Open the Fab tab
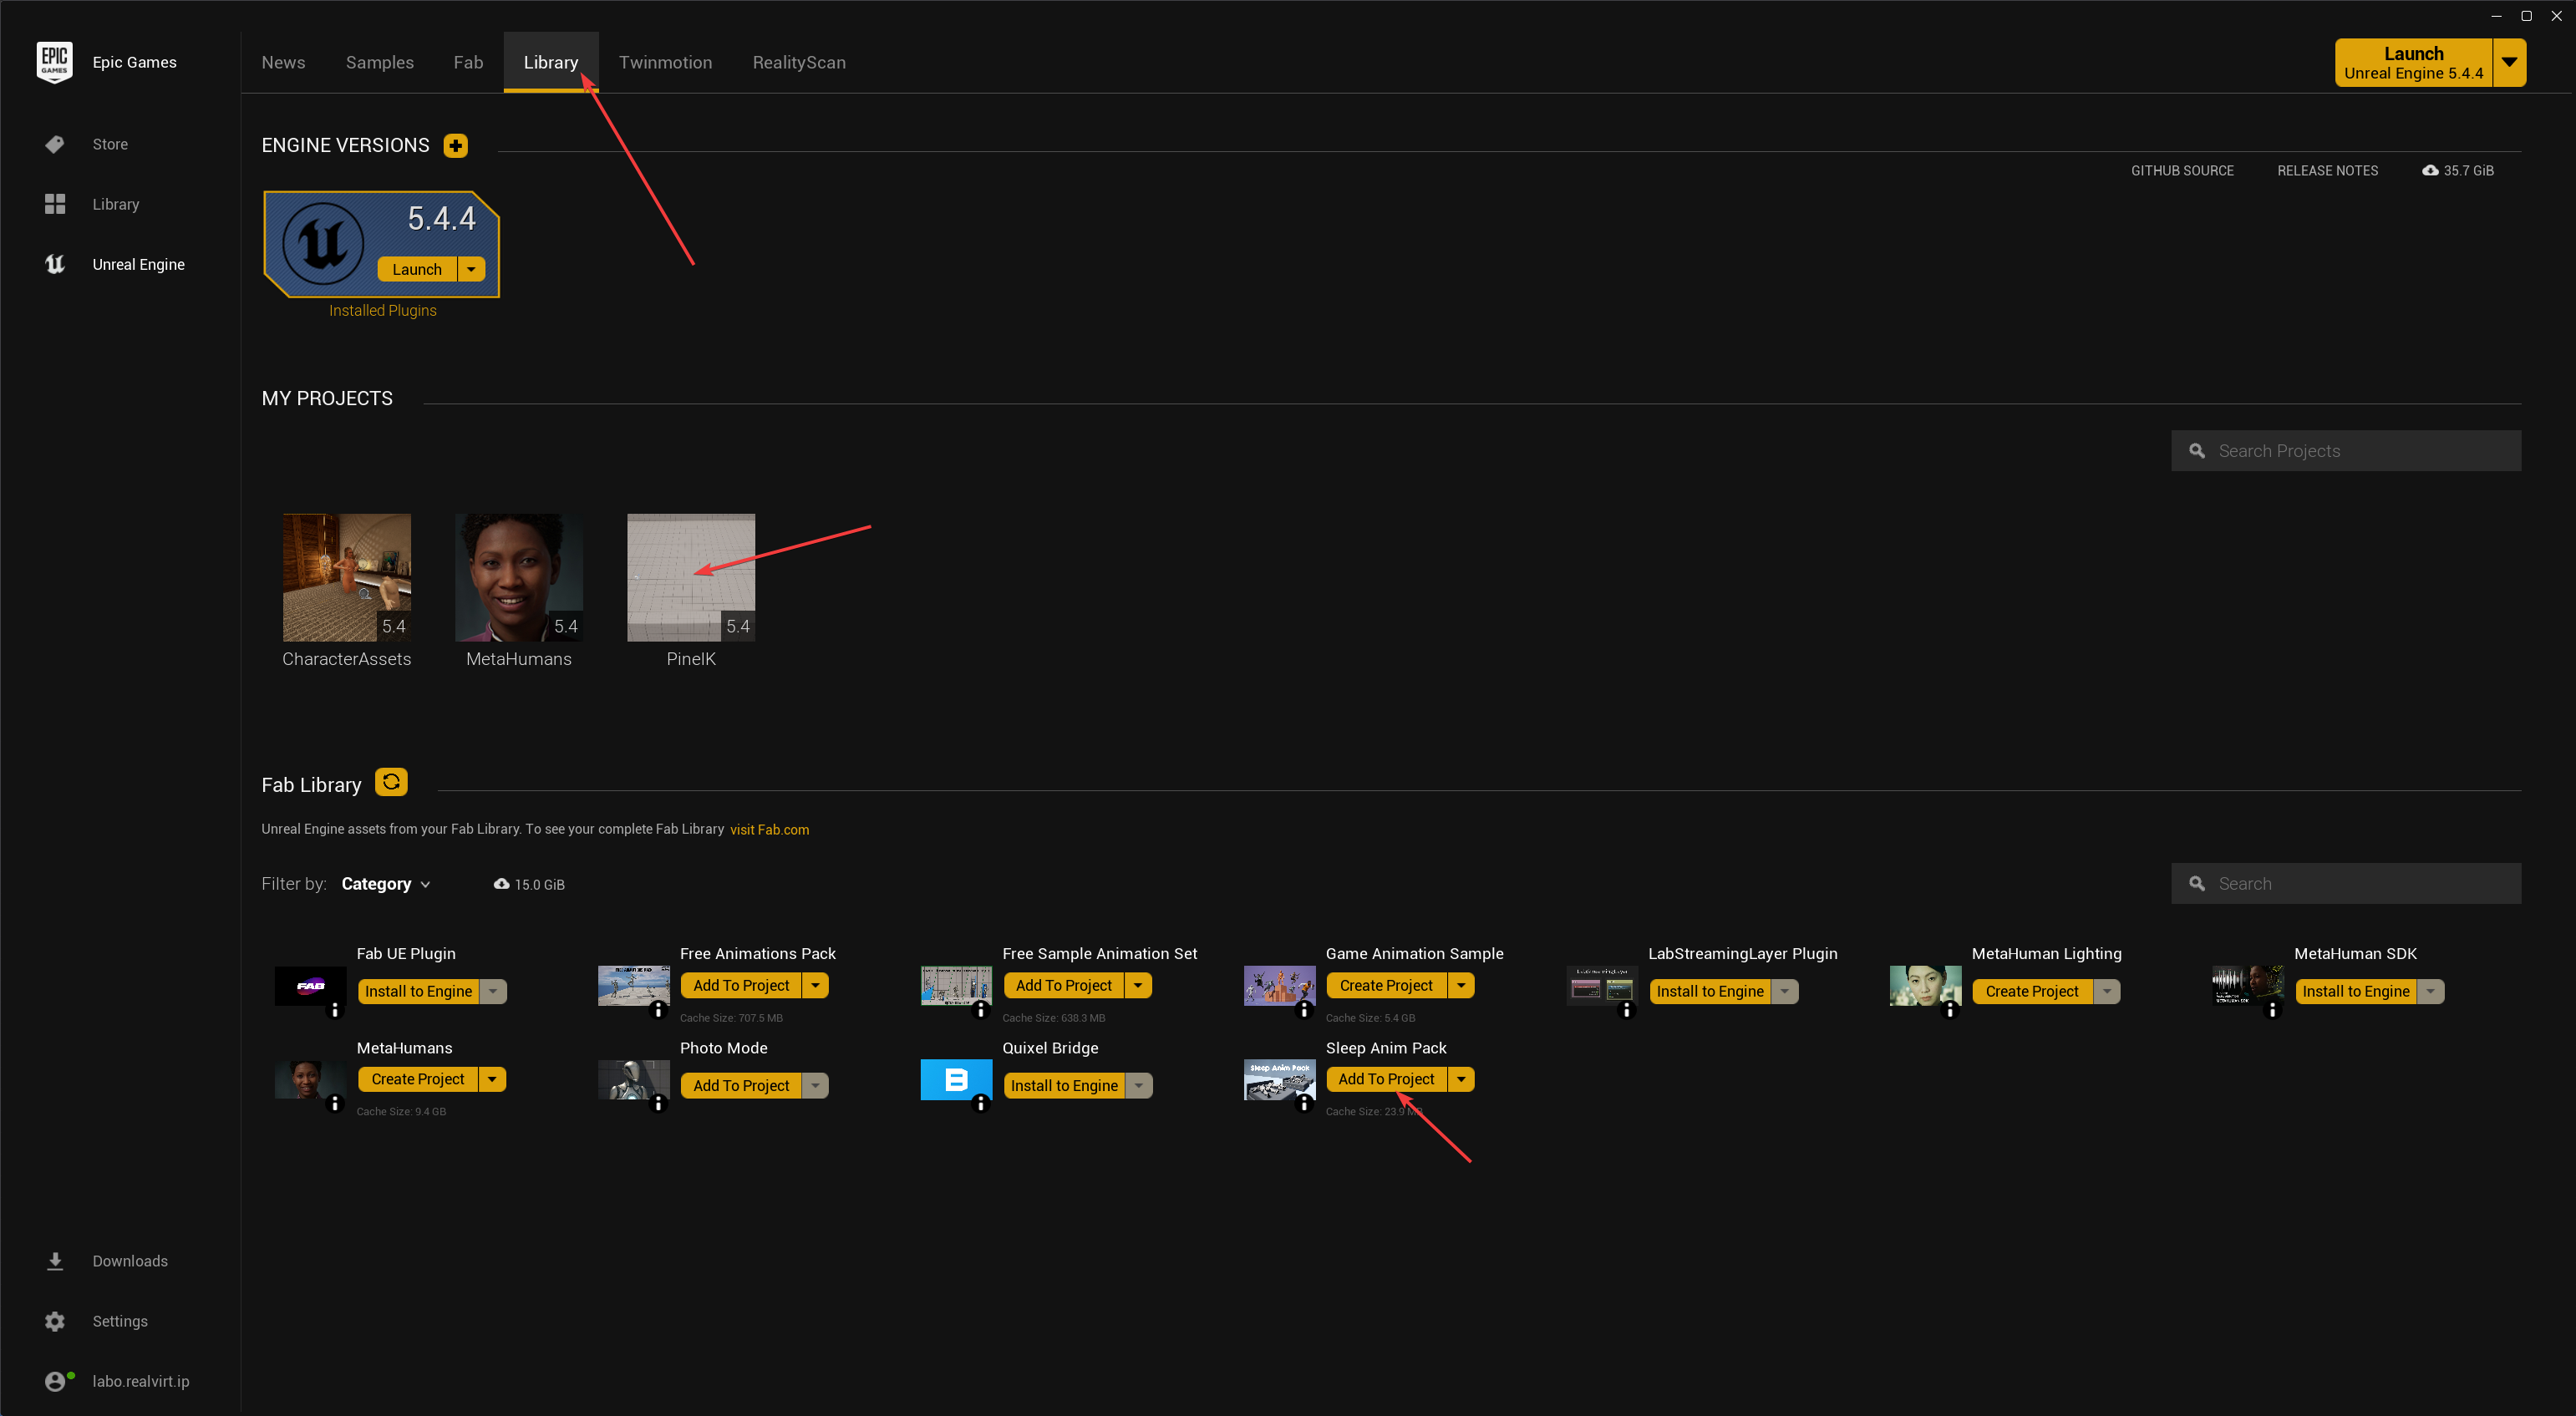This screenshot has height=1416, width=2576. tap(468, 62)
